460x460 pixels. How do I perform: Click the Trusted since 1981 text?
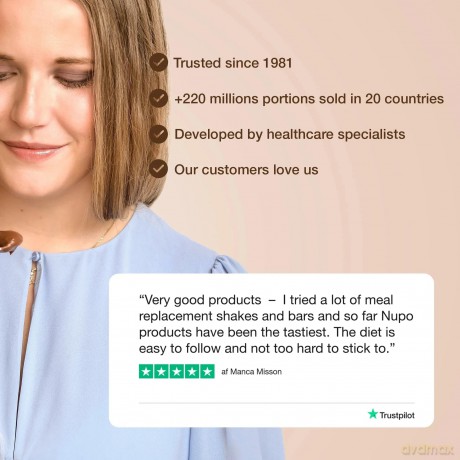point(233,63)
